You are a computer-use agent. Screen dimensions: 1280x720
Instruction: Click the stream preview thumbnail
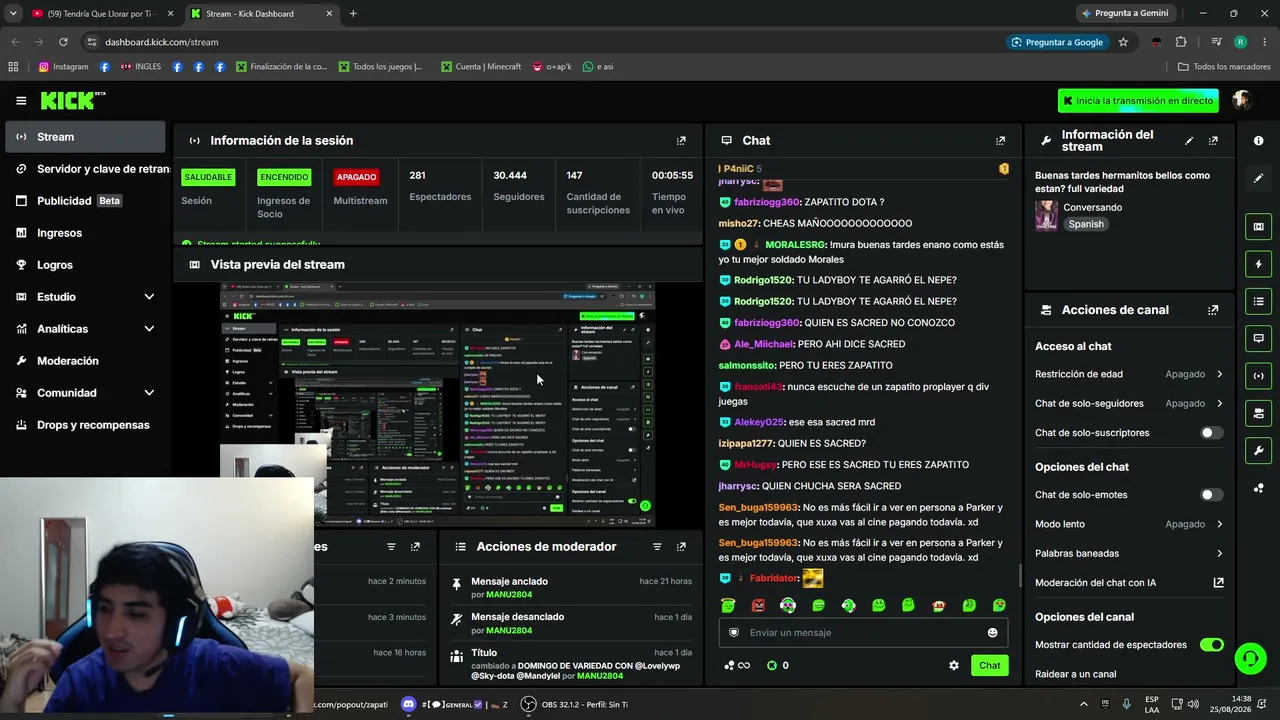point(437,404)
